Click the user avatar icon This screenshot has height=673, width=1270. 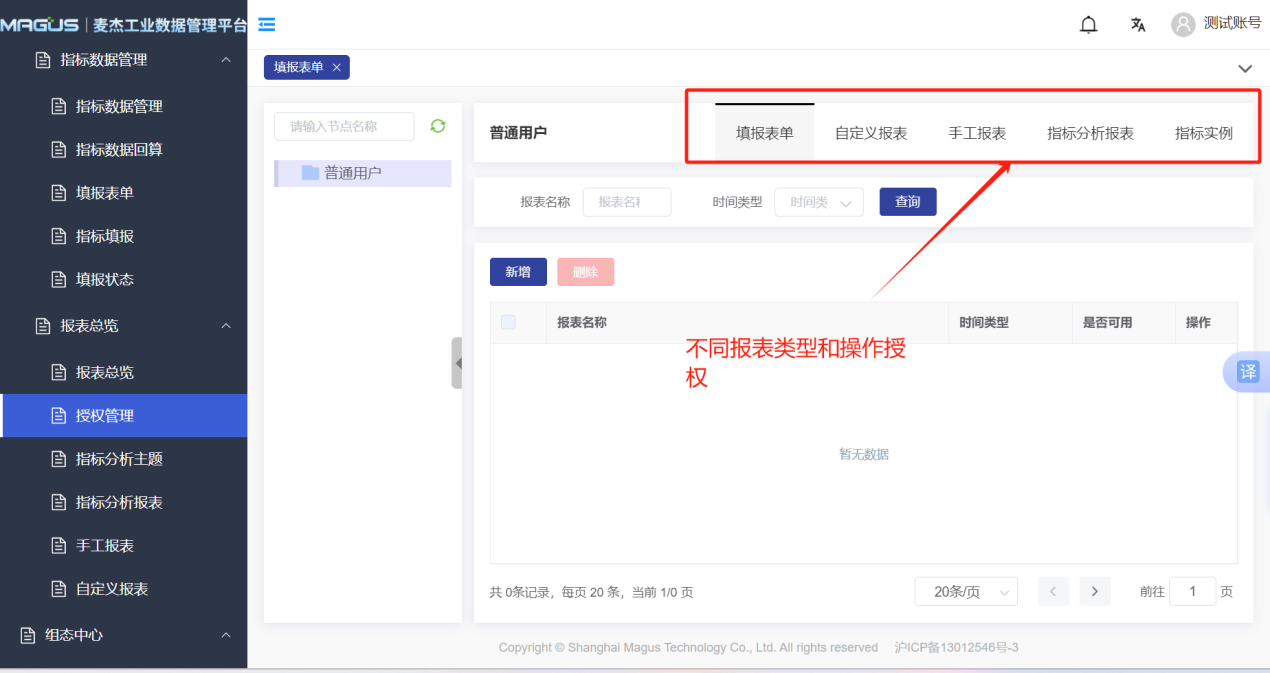tap(1183, 24)
